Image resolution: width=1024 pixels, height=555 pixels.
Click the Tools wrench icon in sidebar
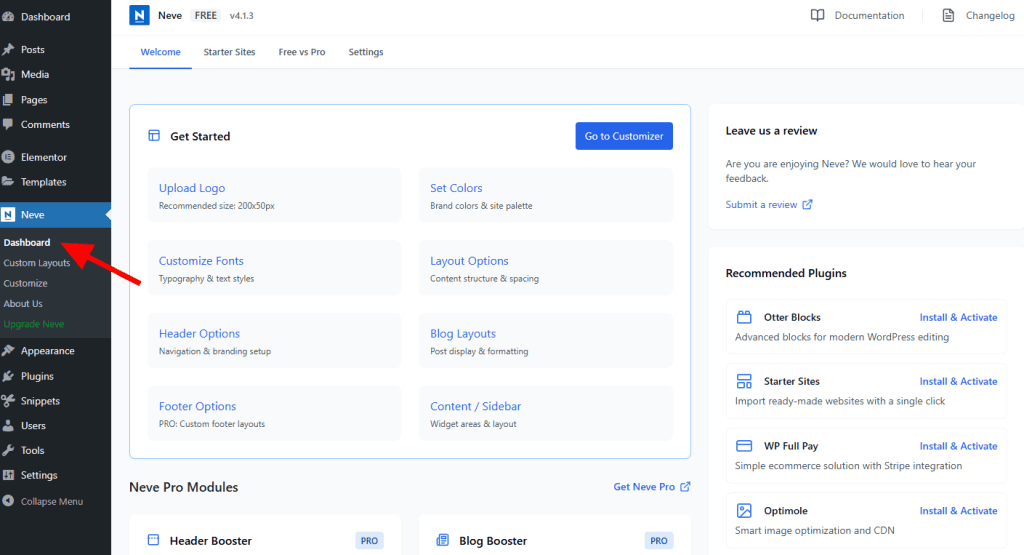[x=8, y=451]
